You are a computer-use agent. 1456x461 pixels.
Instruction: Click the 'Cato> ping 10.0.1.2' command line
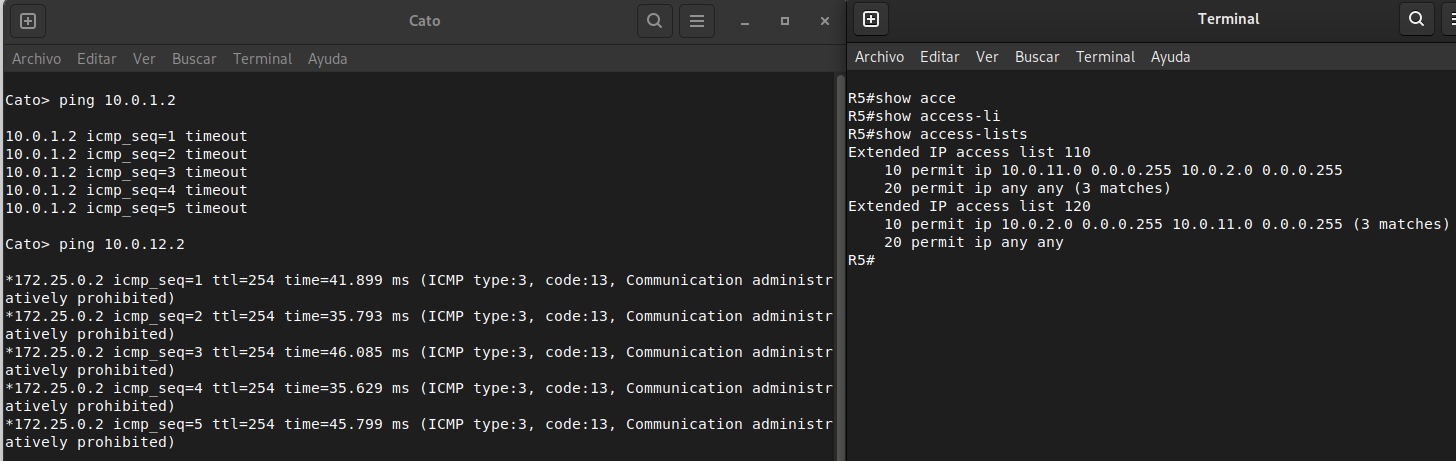click(91, 100)
